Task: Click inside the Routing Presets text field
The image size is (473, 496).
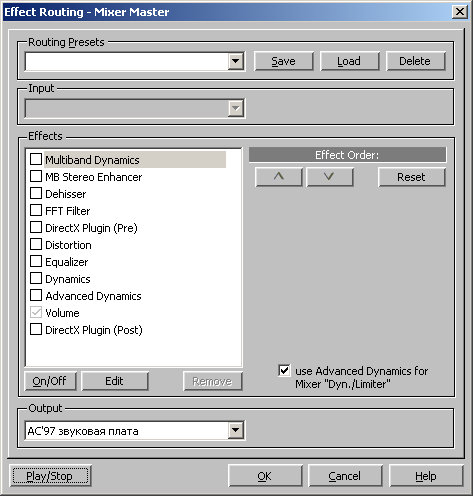Action: [127, 61]
